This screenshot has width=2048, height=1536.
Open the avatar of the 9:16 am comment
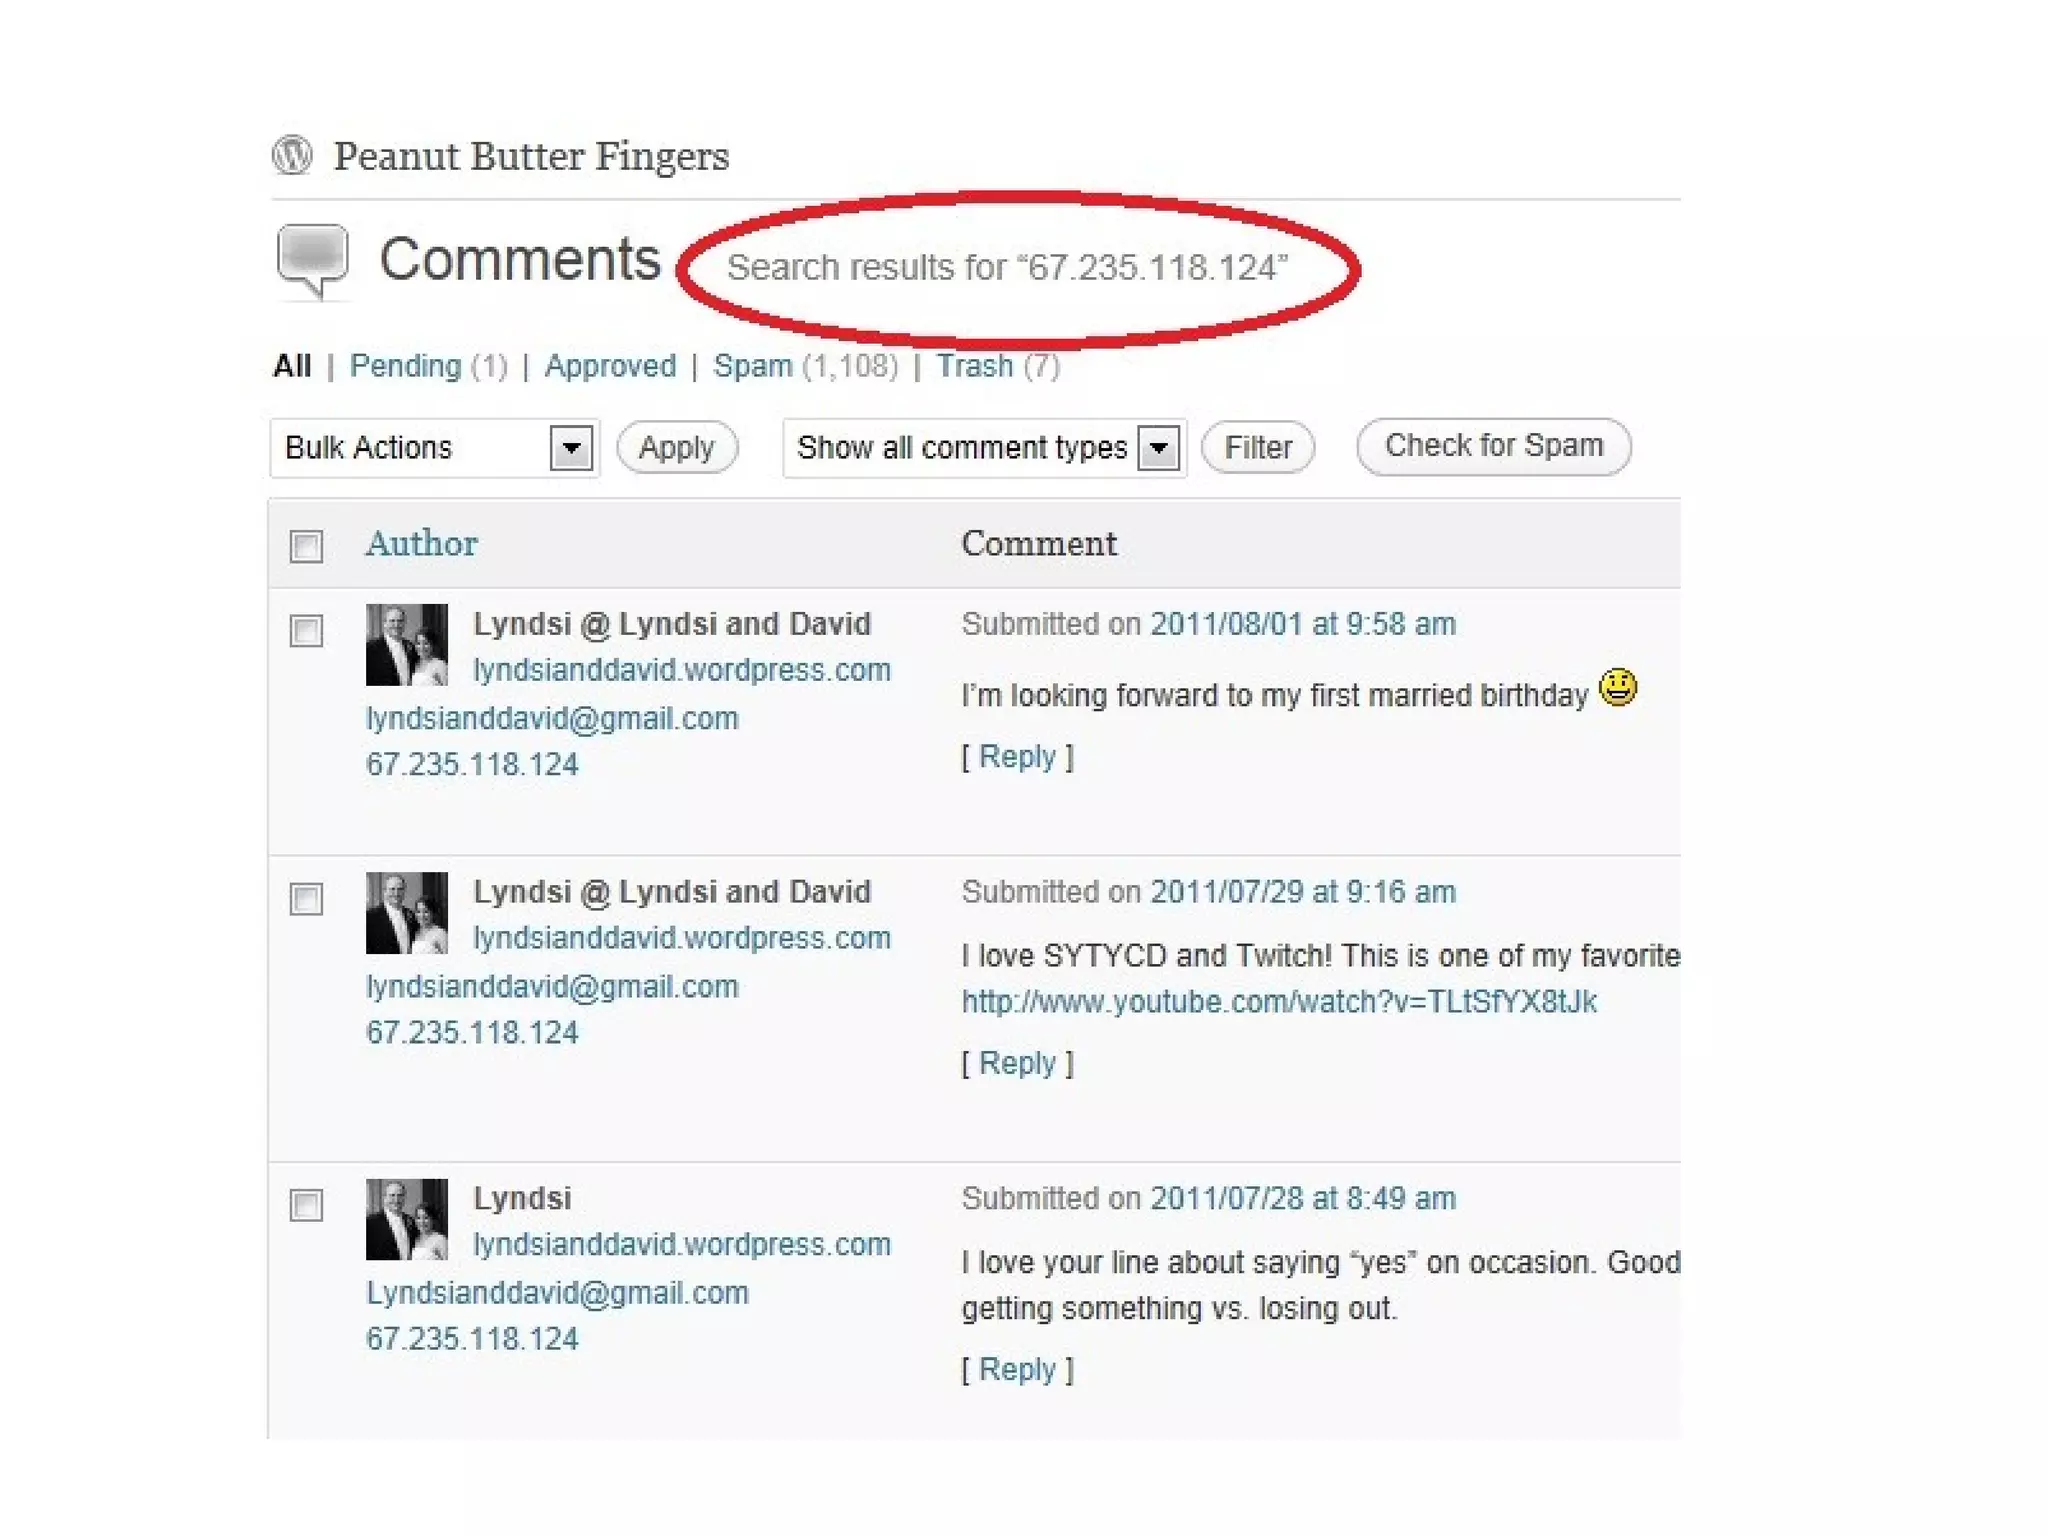pos(406,912)
